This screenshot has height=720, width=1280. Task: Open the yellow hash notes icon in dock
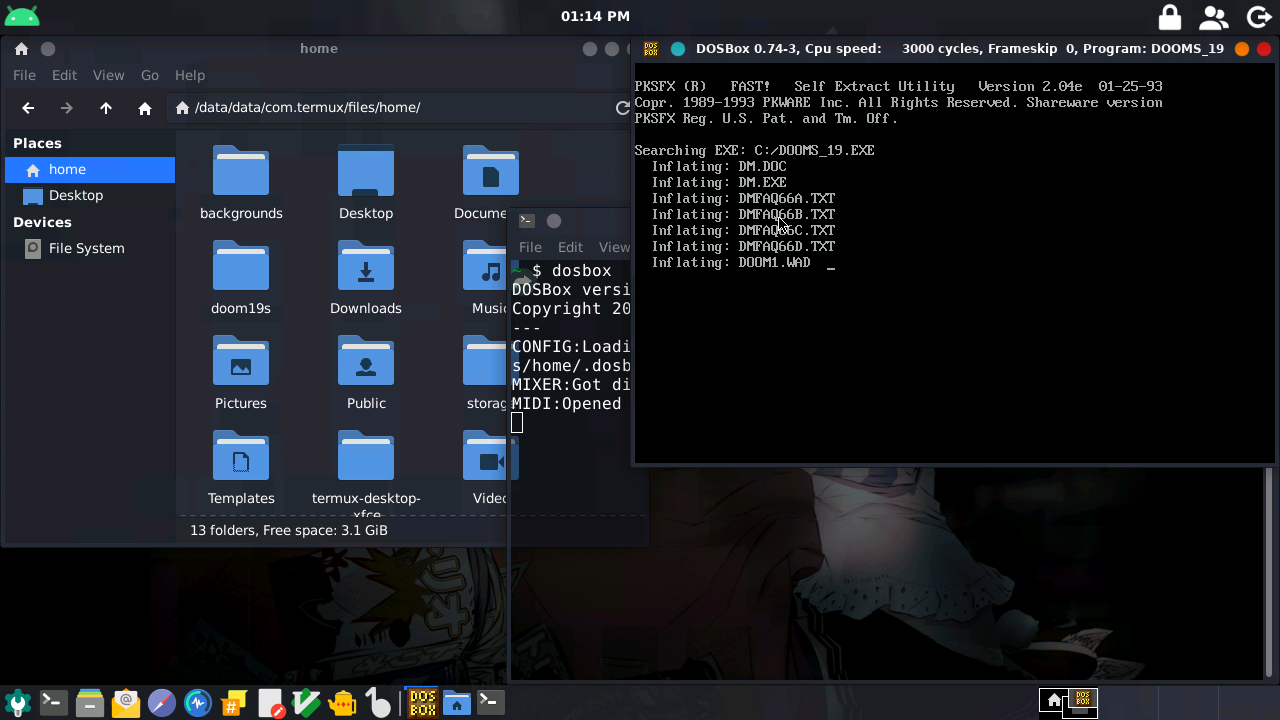click(234, 703)
